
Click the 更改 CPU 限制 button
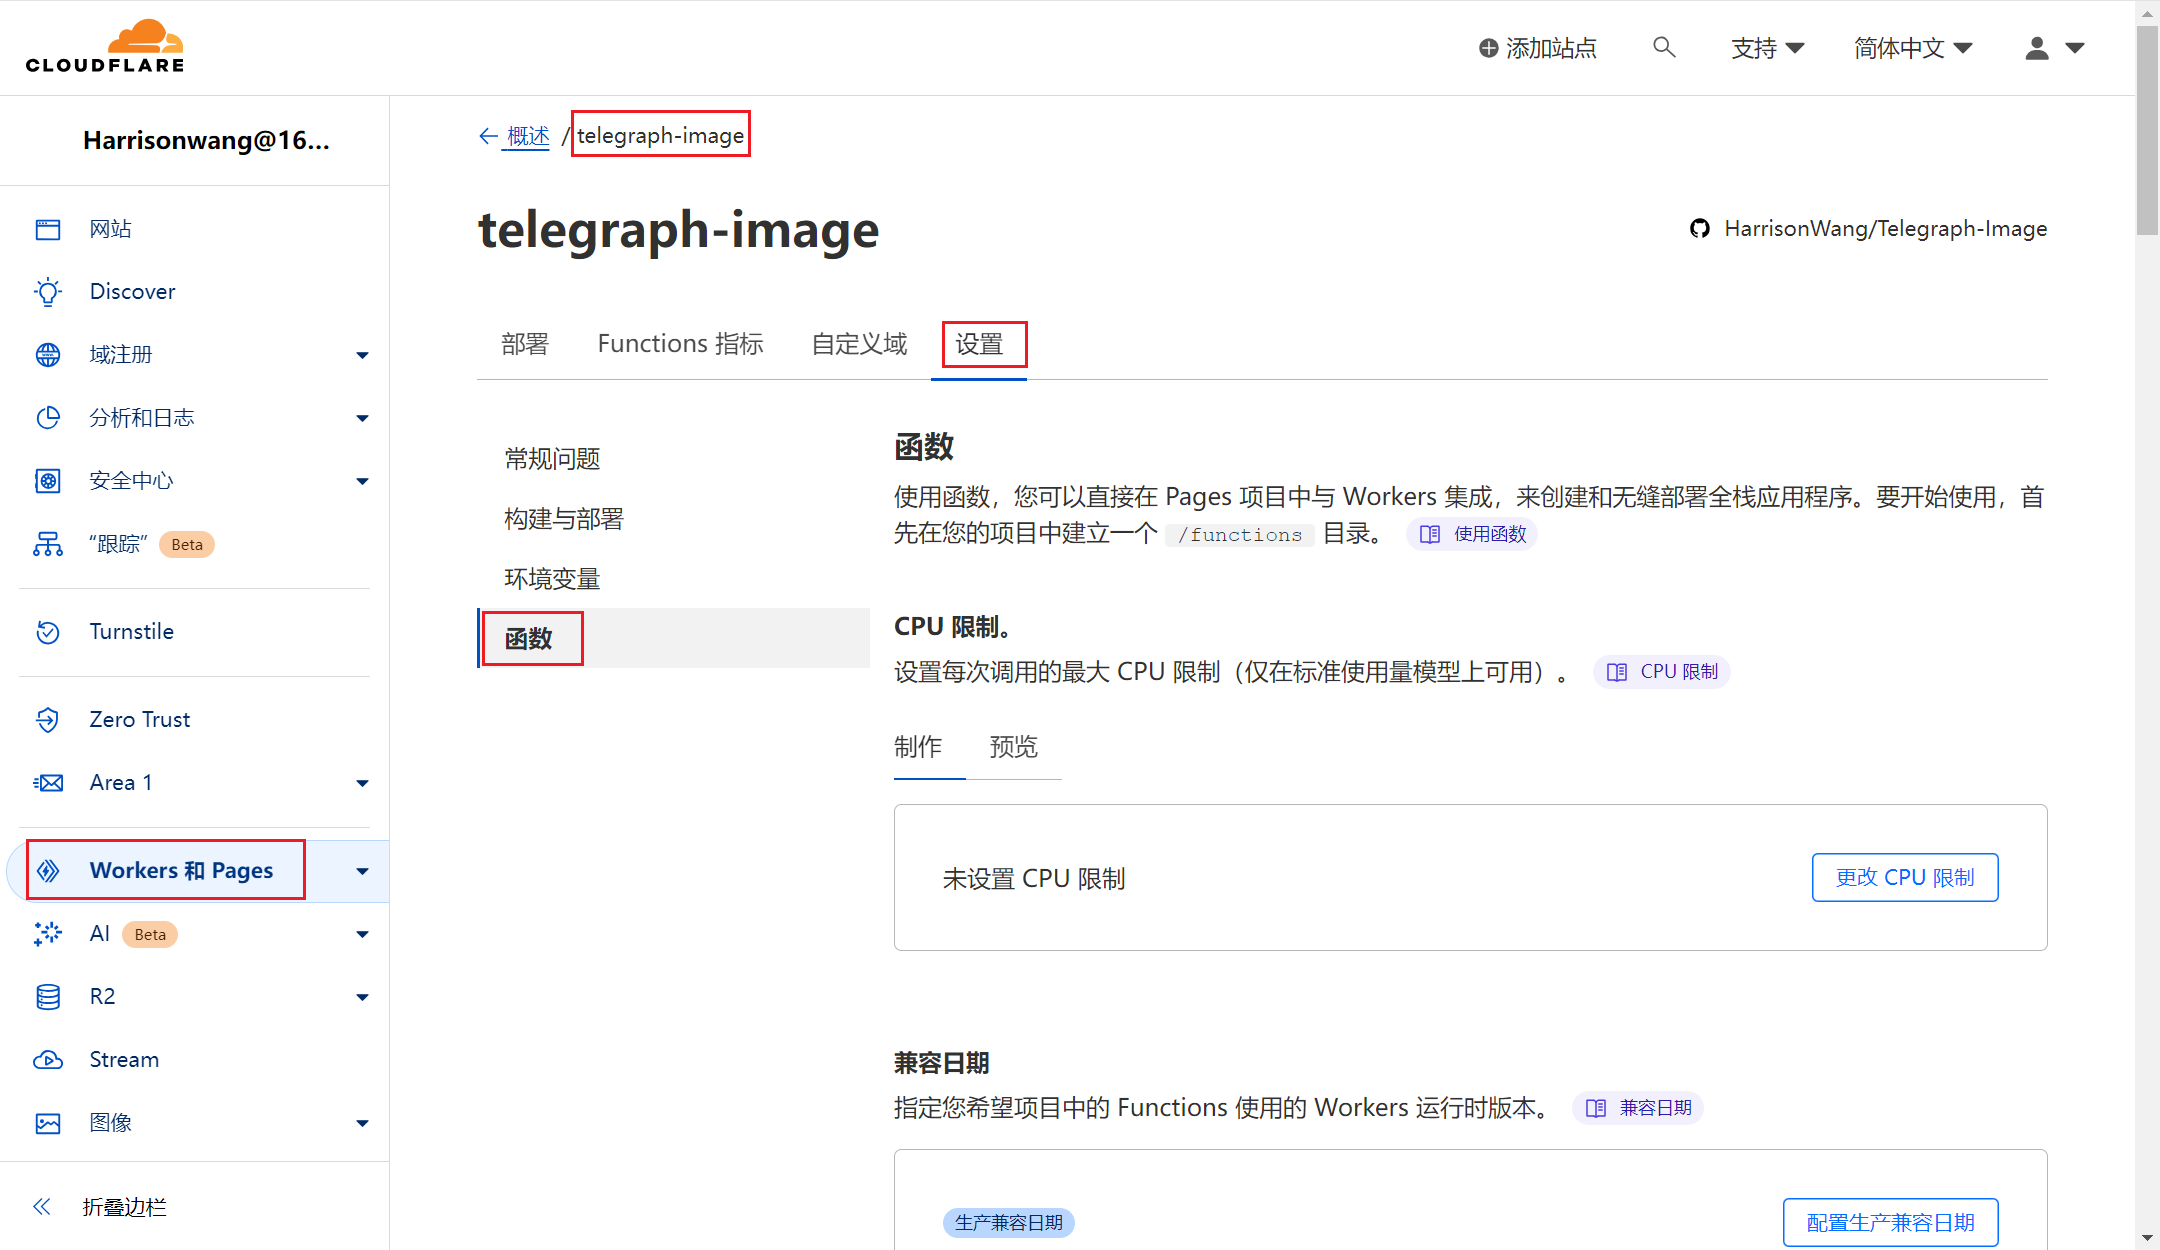tap(1904, 878)
